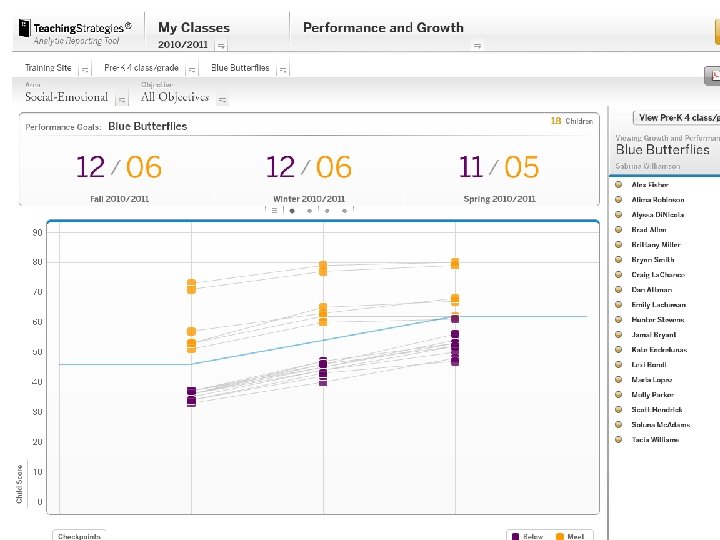Viewport: 720px width, 540px height.
Task: Open Craig LaChance's record
Action: [658, 275]
